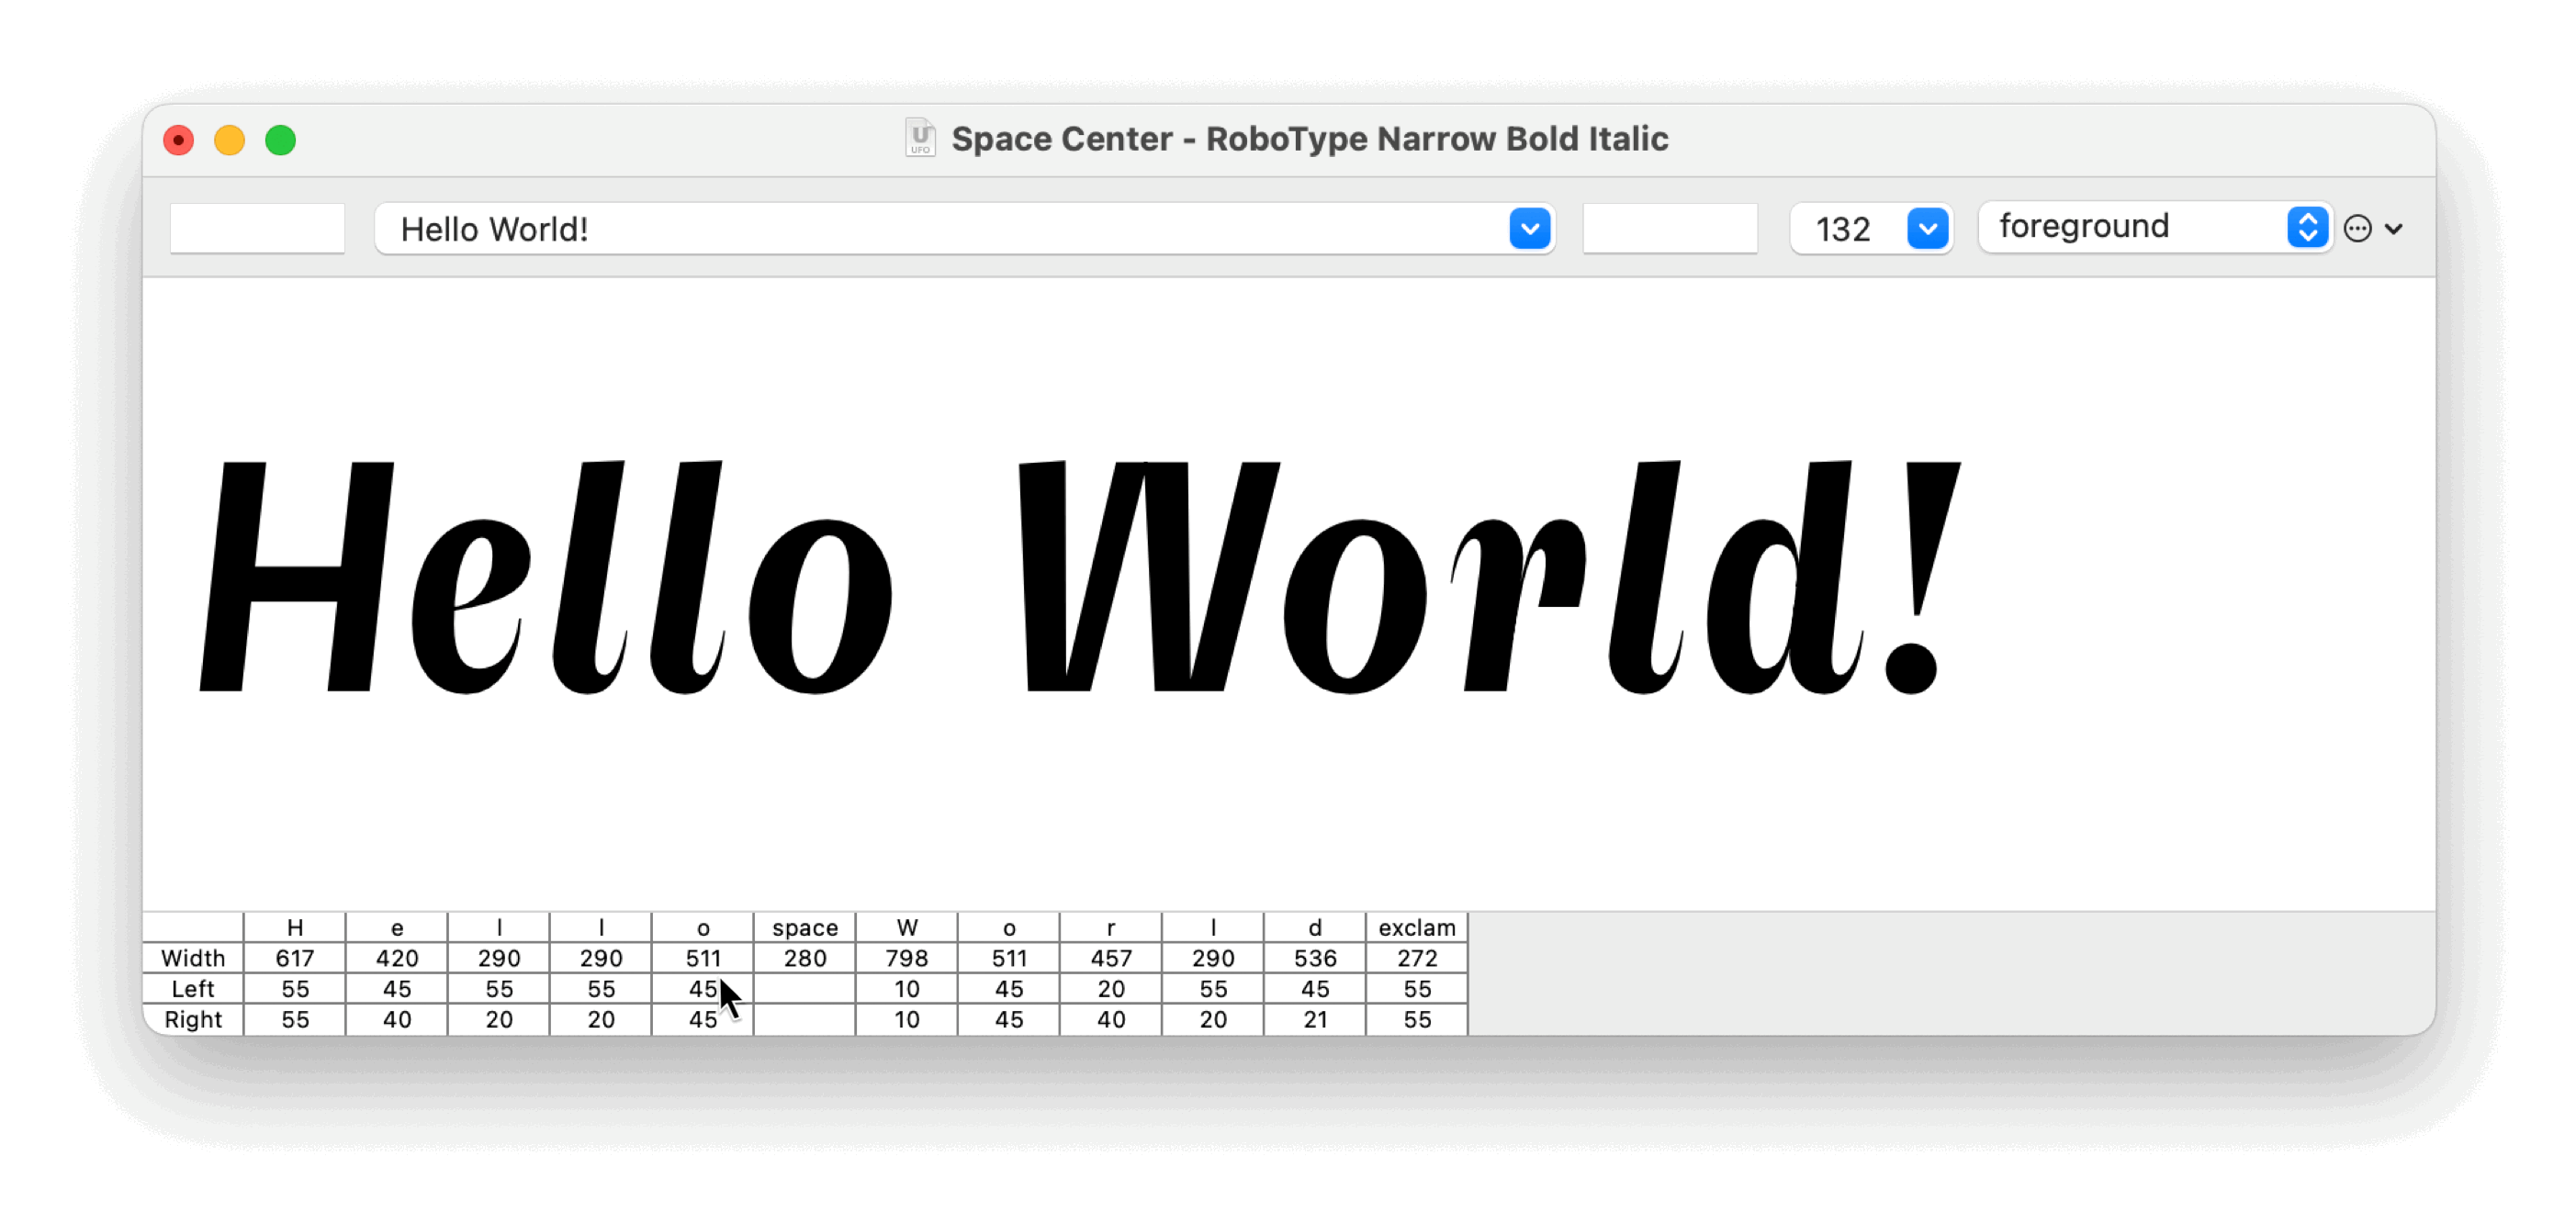Zoom the Space Center window with green button
The image size is (2576, 1224).
coord(280,140)
